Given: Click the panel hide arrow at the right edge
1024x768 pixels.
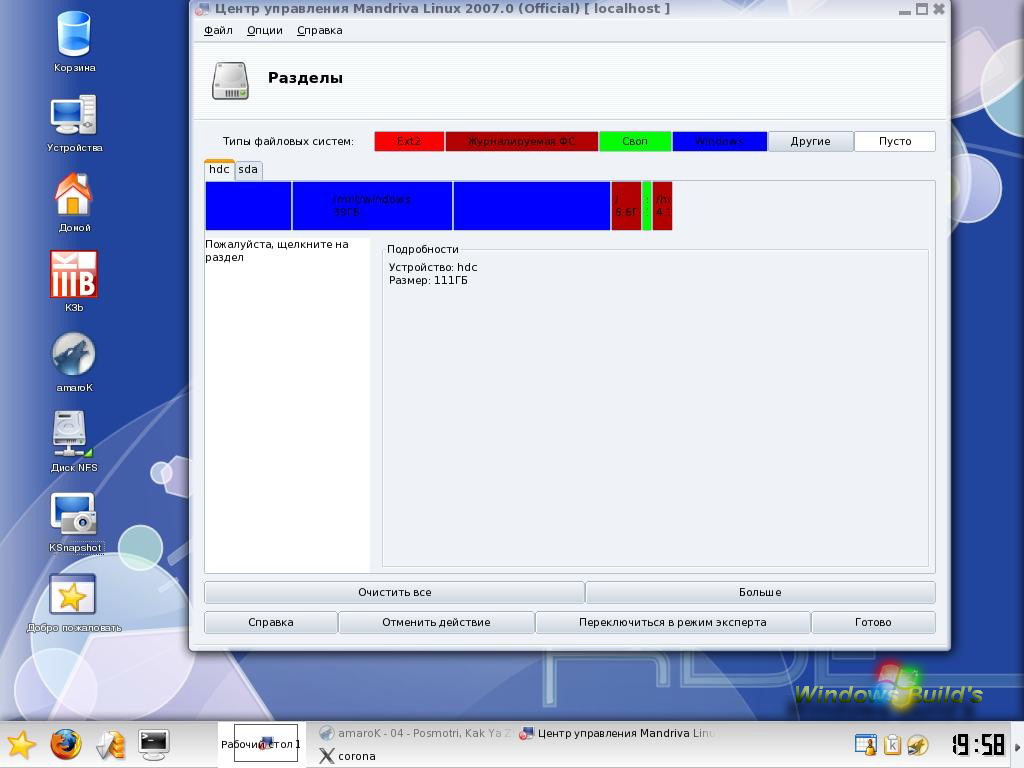Looking at the screenshot, I should [1017, 746].
